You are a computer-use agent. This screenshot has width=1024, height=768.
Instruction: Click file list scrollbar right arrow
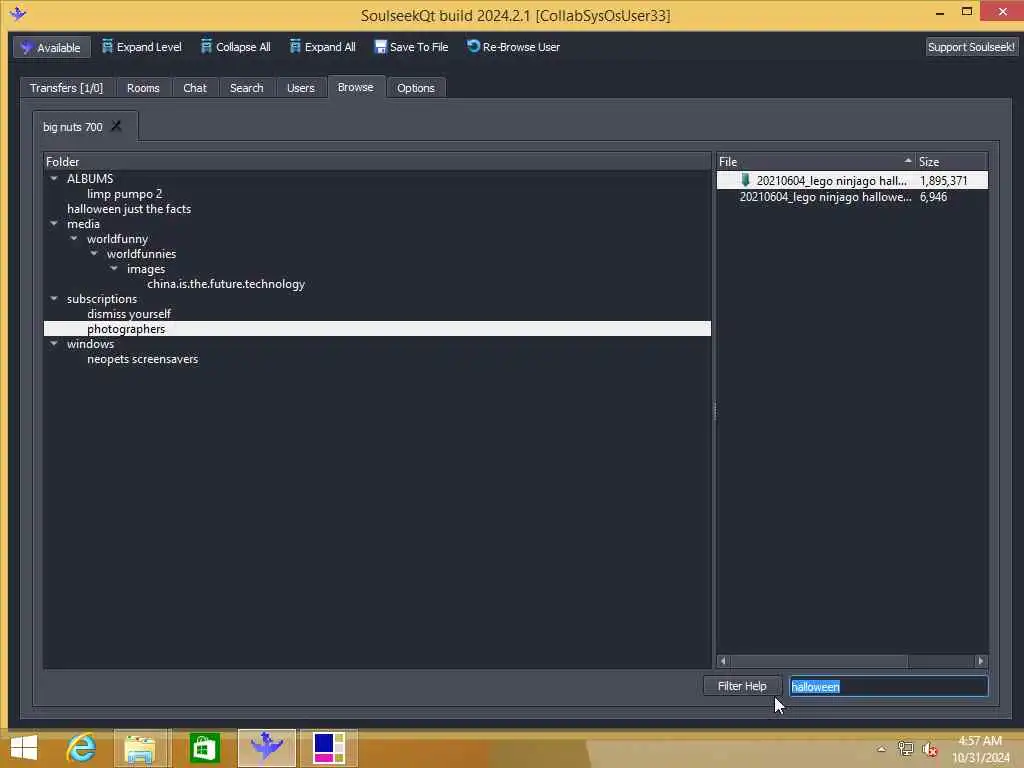(981, 661)
